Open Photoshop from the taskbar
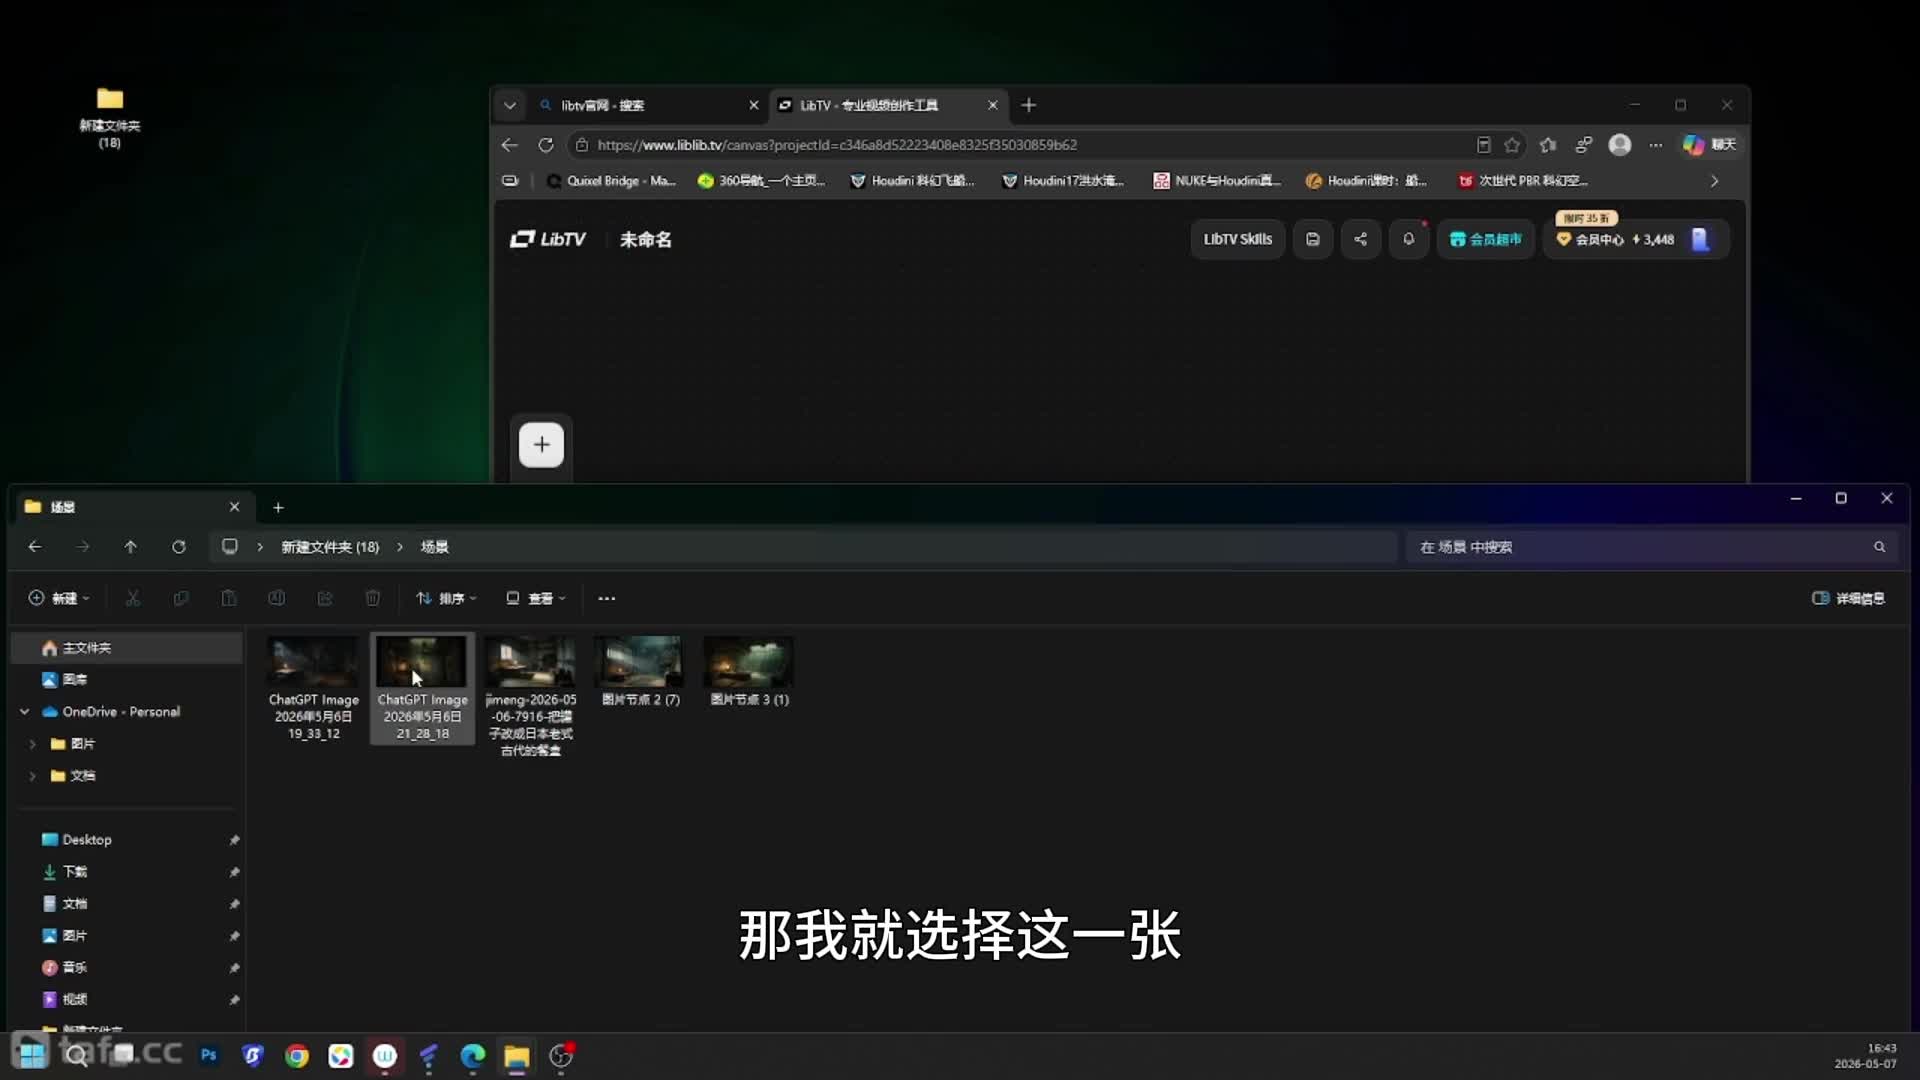 click(208, 1056)
